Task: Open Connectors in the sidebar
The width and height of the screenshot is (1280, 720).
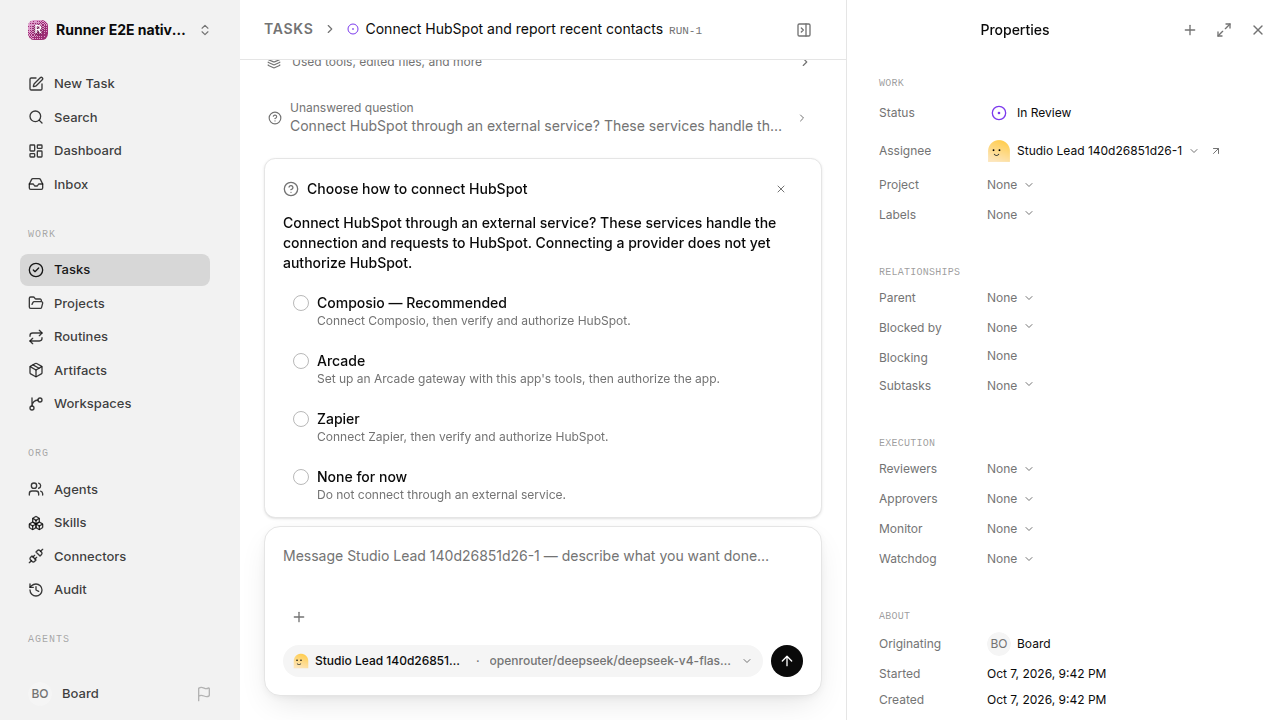Action: tap(115, 557)
